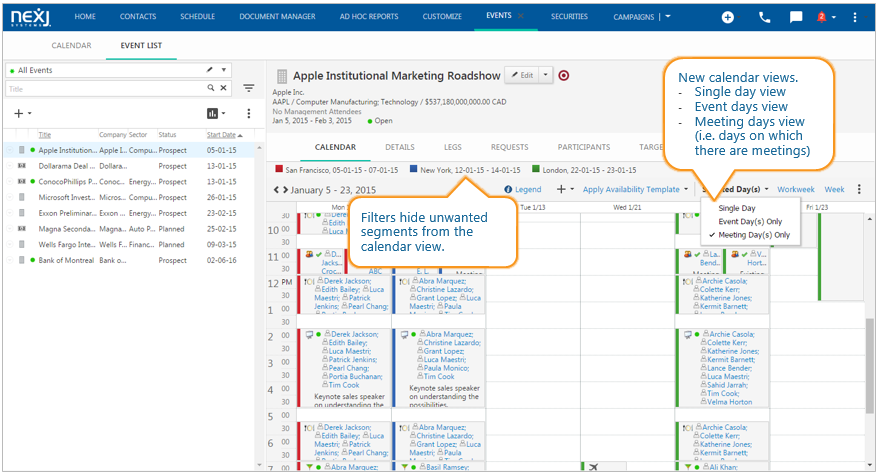Screen dimensions: 878x474
Task: Select Meeting Day(s) Only checked option
Action: tap(754, 235)
